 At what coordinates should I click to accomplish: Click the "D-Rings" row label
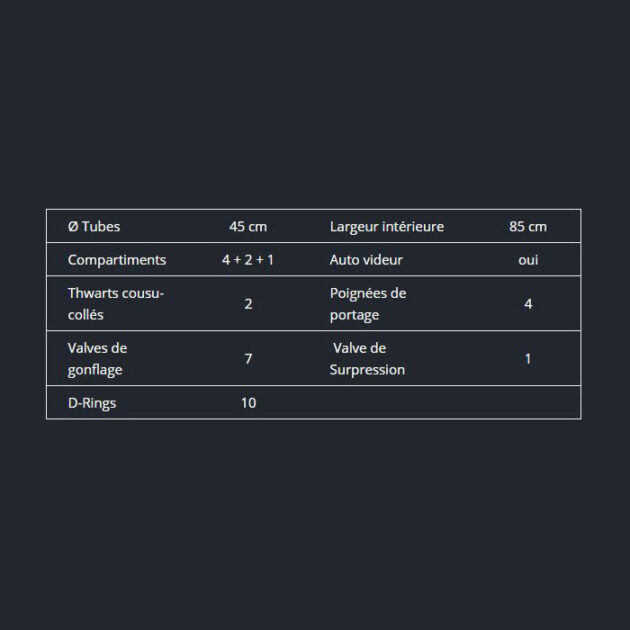click(x=92, y=403)
